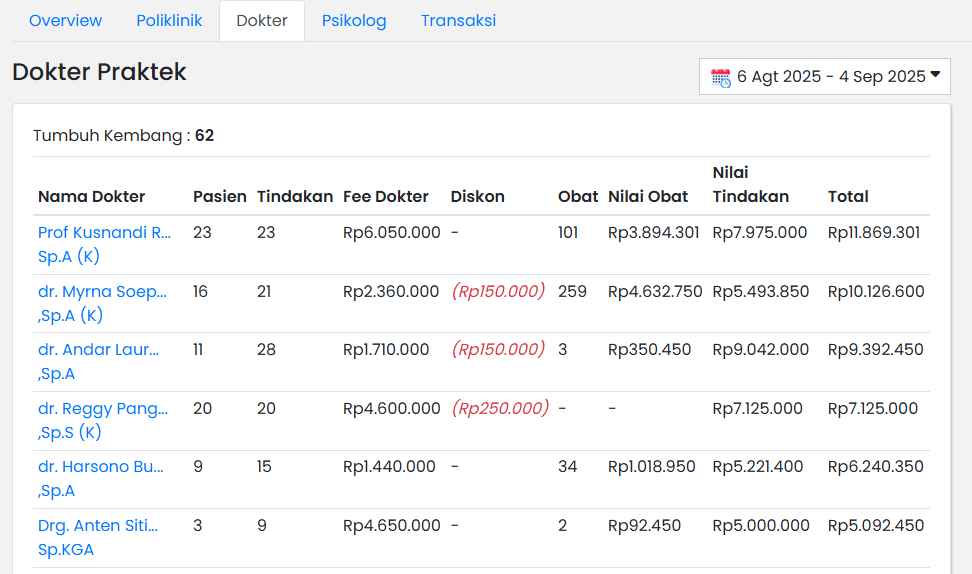The height and width of the screenshot is (574, 972).
Task: Click the Fee Dokter column header
Action: point(385,197)
